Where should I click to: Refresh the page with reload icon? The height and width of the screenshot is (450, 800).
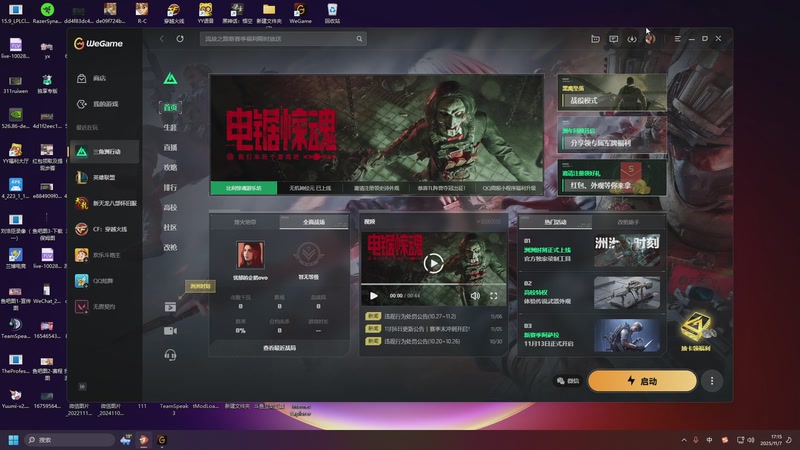(x=180, y=39)
